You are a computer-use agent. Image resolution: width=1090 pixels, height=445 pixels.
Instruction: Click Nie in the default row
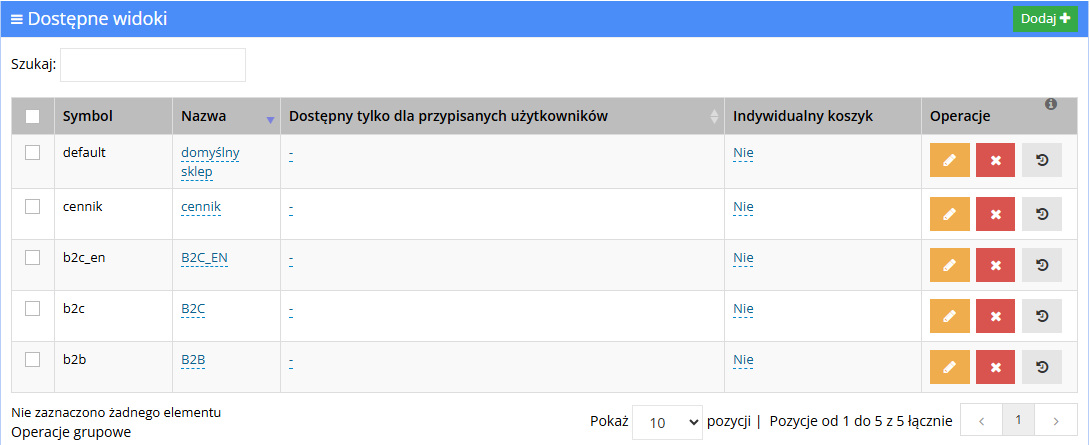click(743, 153)
